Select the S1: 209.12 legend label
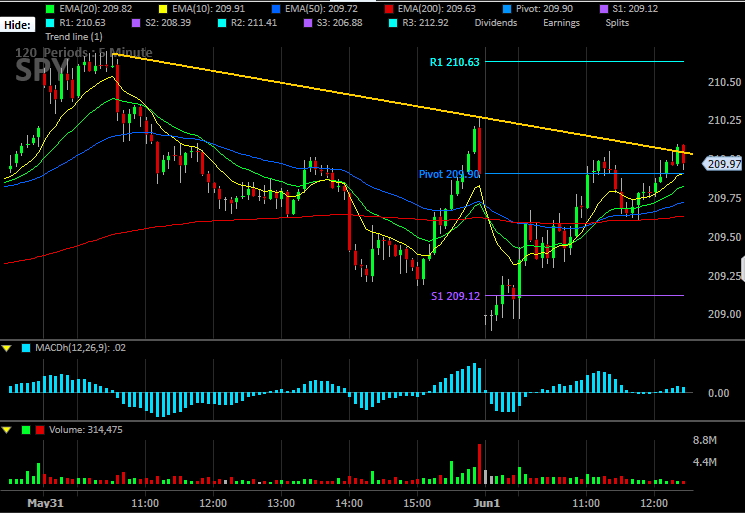Viewport: 745px width, 513px height. (x=636, y=9)
